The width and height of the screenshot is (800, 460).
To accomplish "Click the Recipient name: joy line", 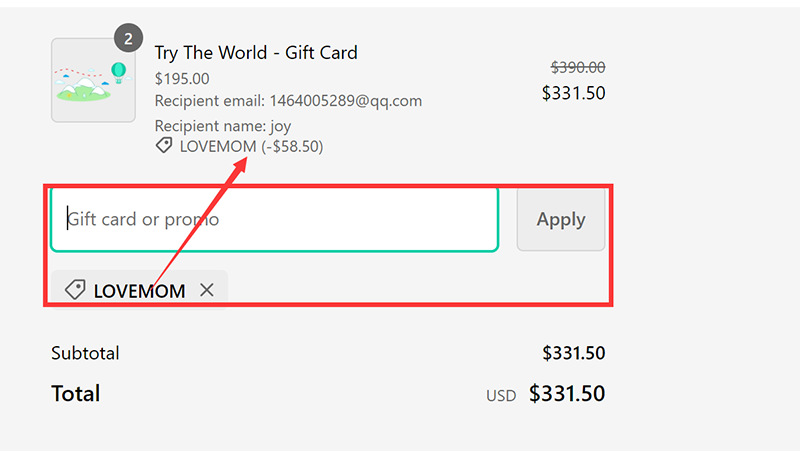I will point(223,126).
